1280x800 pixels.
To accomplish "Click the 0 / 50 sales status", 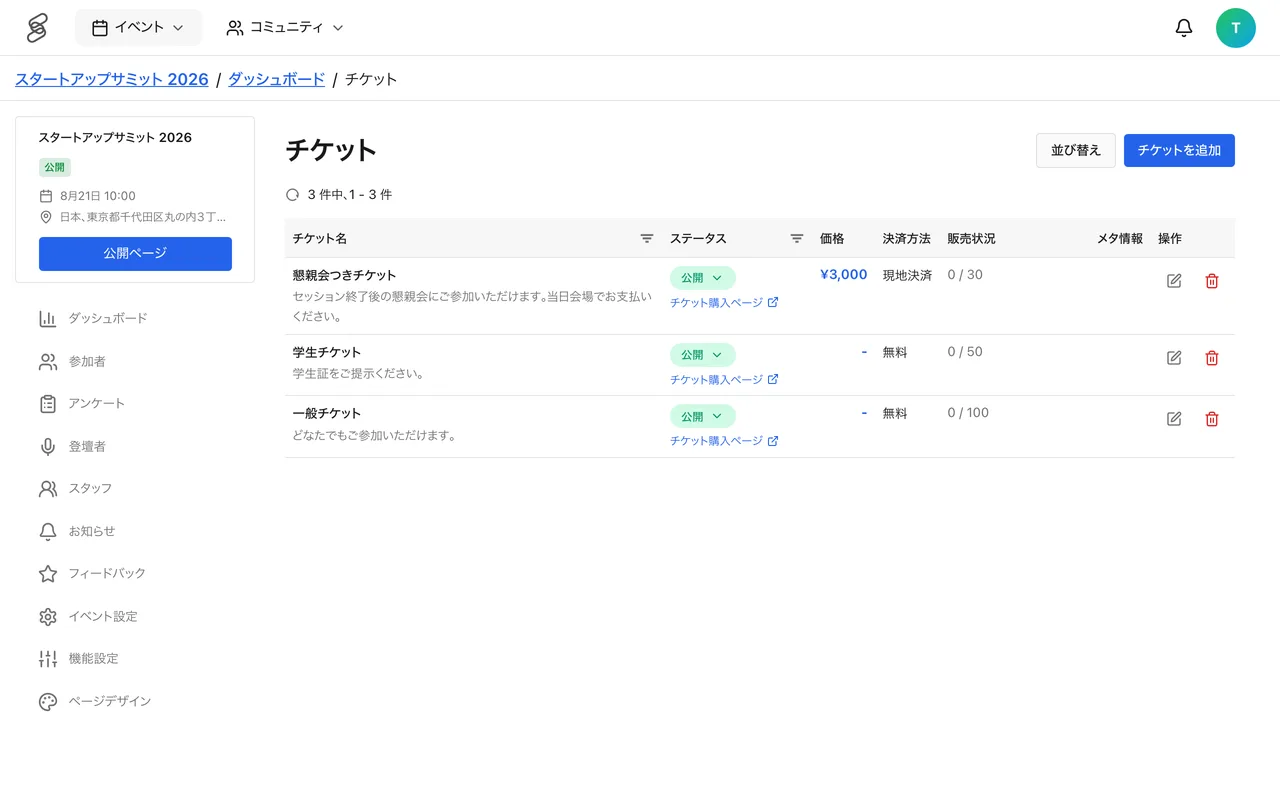I will [965, 352].
